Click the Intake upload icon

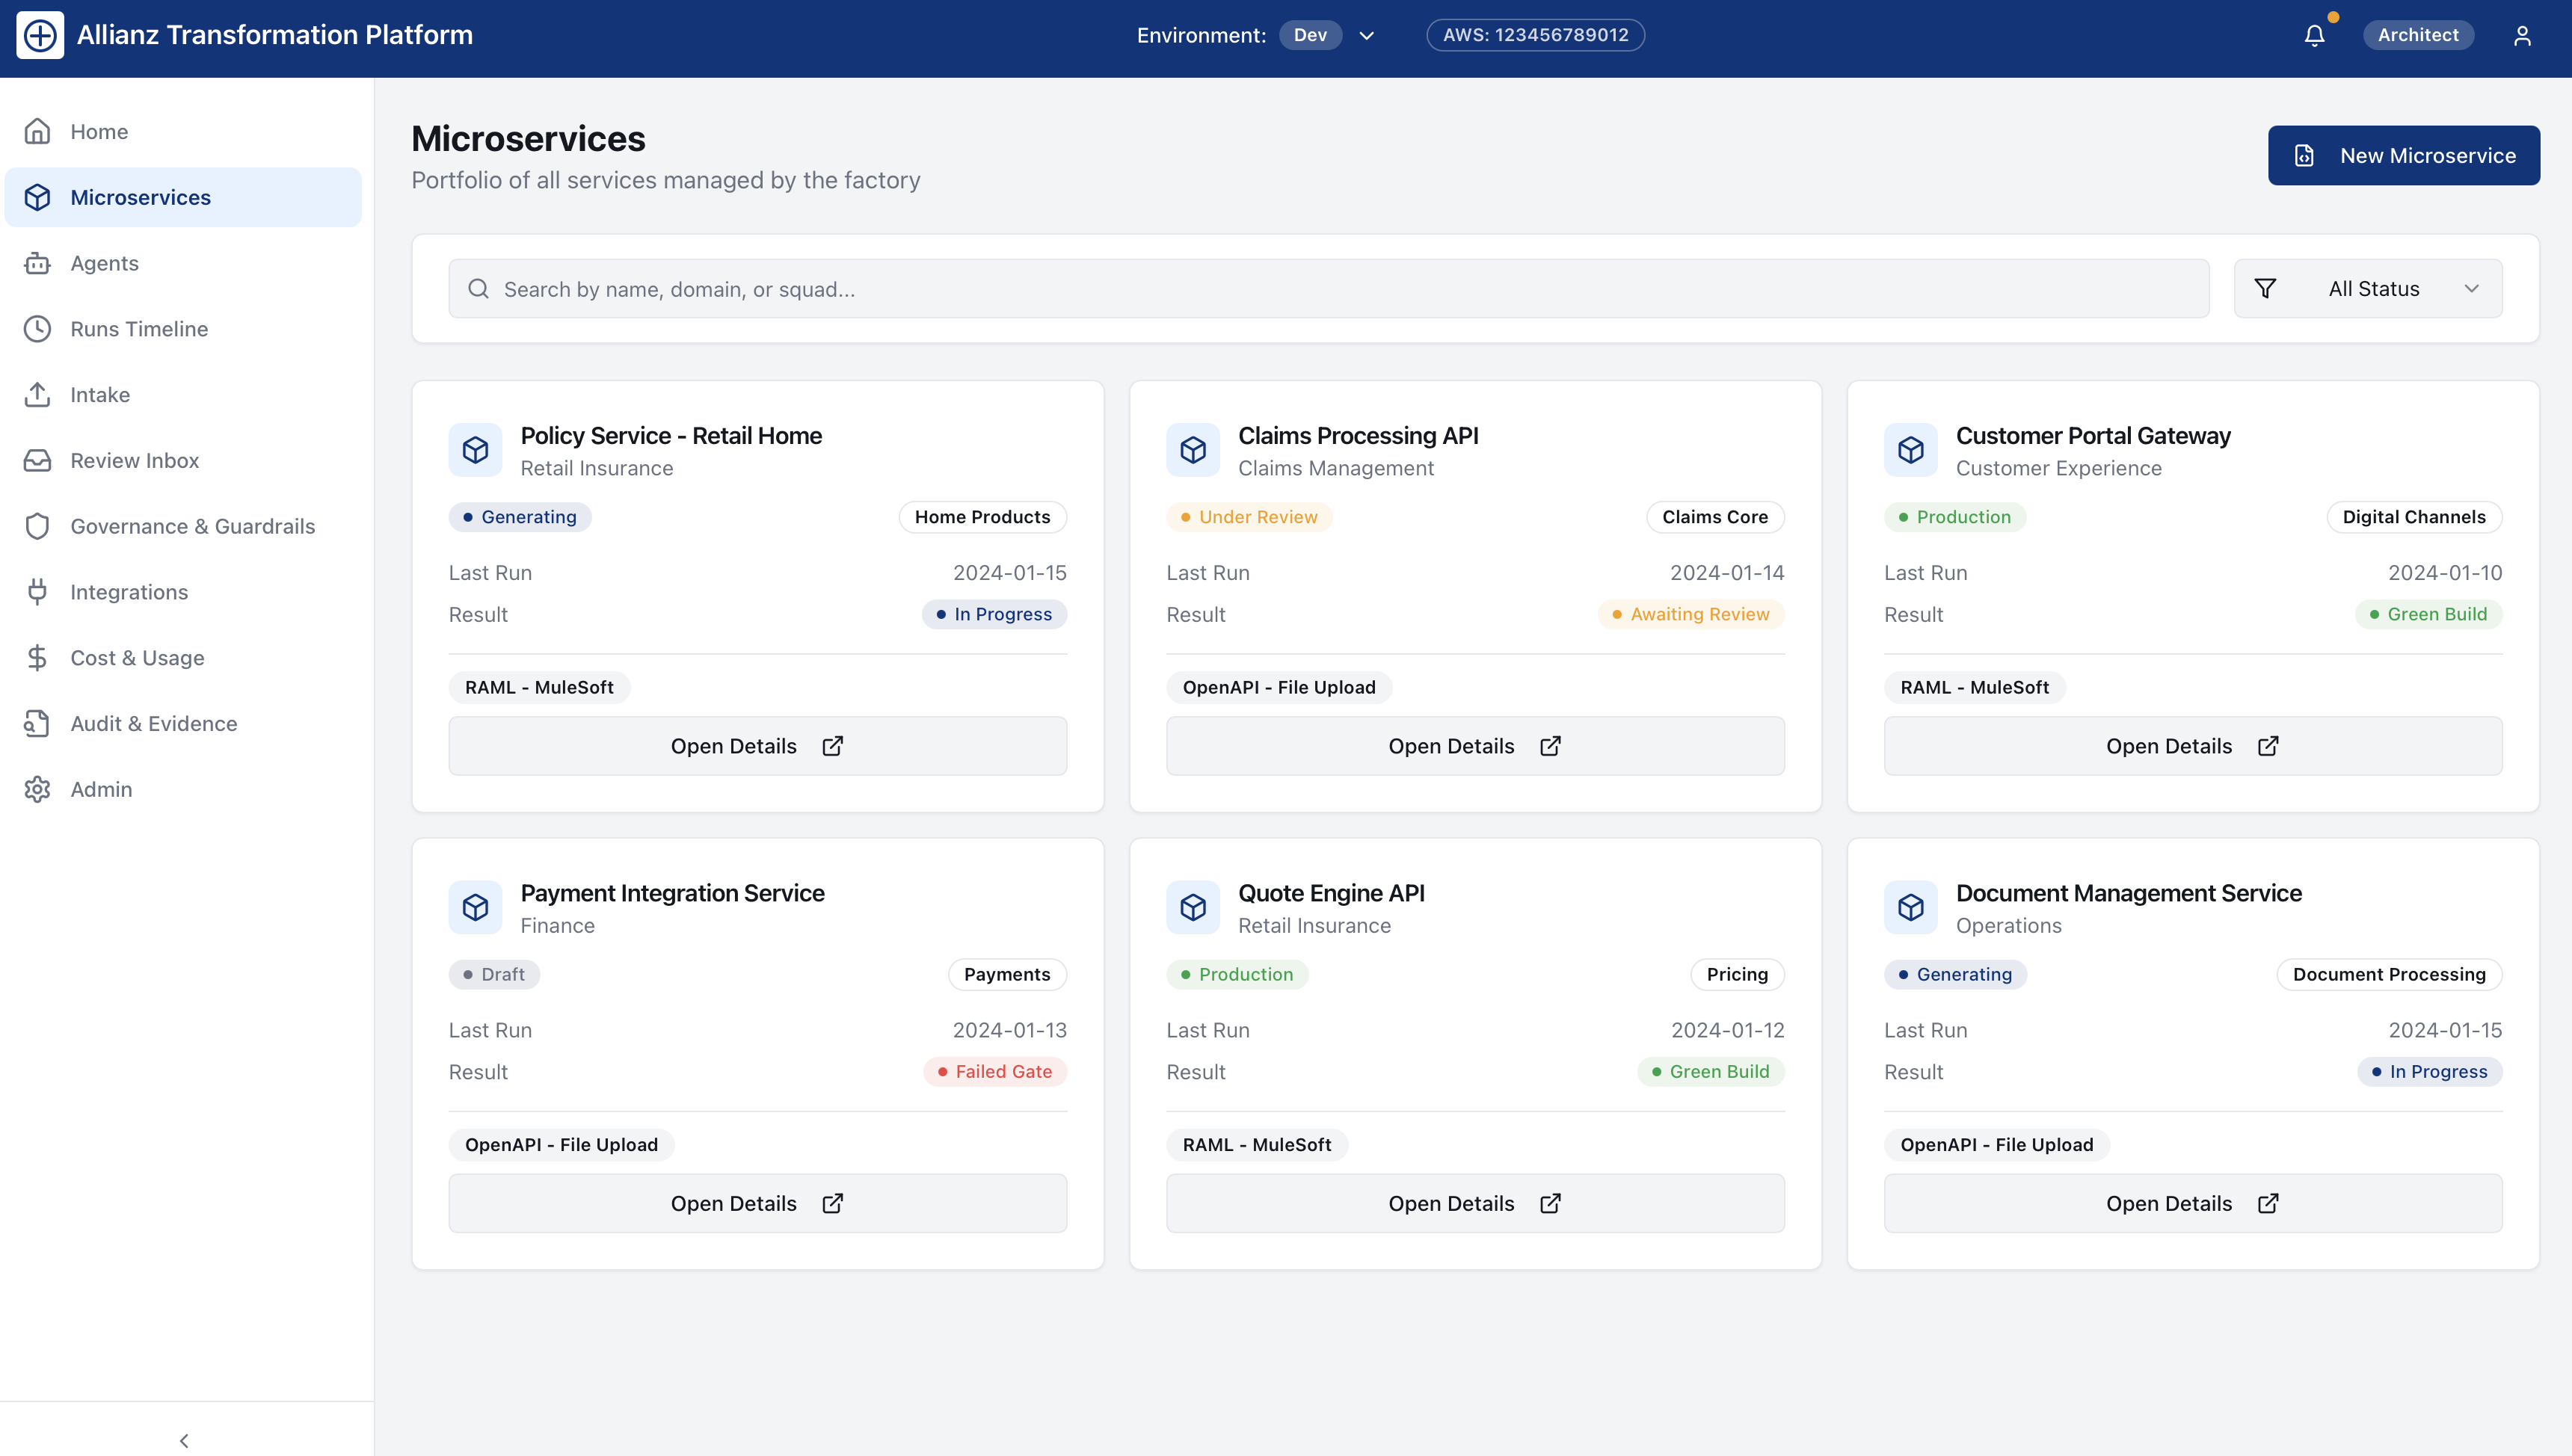pyautogui.click(x=37, y=394)
